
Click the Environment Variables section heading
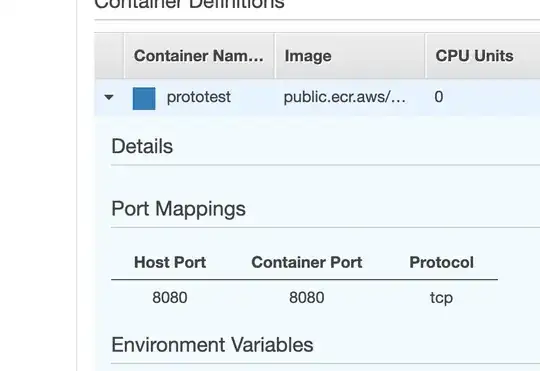[x=212, y=345]
